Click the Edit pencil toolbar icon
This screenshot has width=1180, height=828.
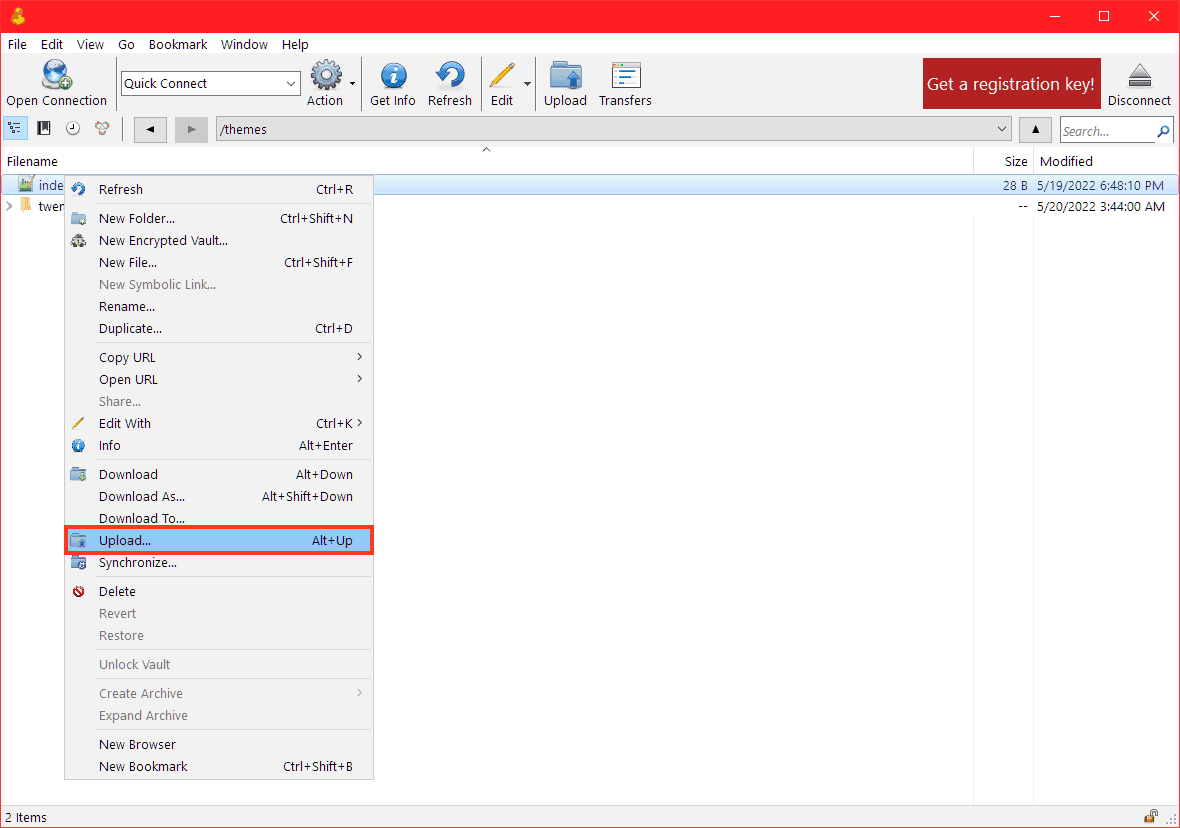502,77
